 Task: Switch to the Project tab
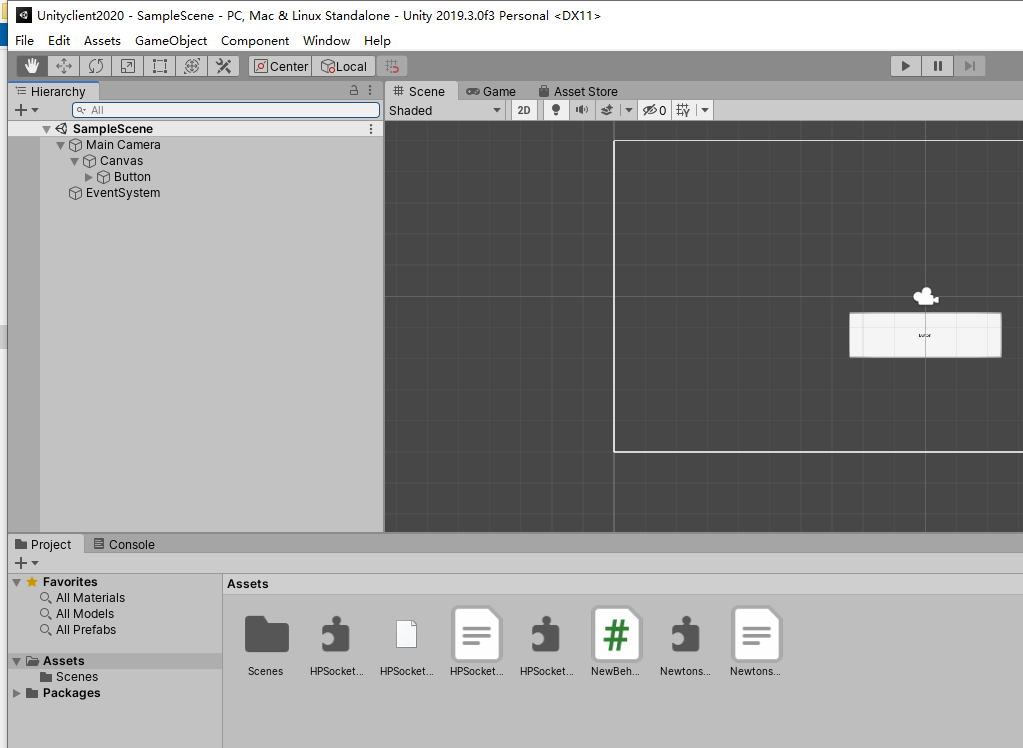44,544
